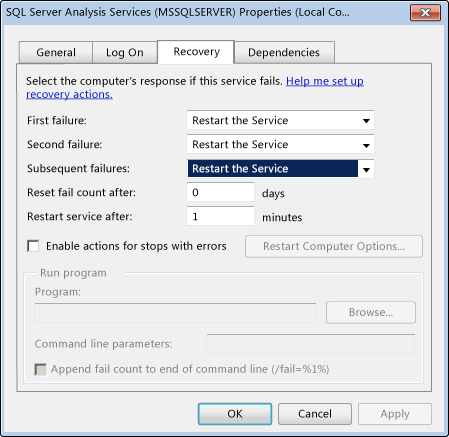Click the Cancel button

pyautogui.click(x=315, y=414)
